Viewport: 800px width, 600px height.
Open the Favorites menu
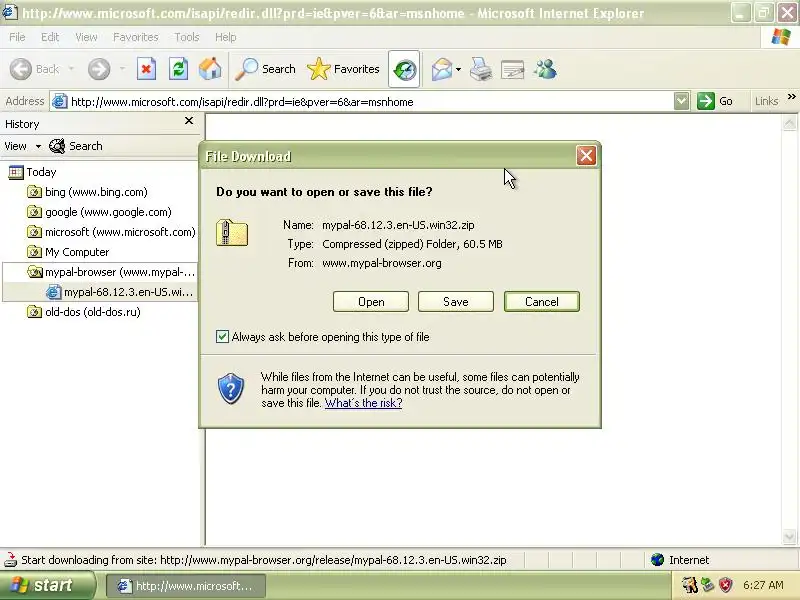136,37
